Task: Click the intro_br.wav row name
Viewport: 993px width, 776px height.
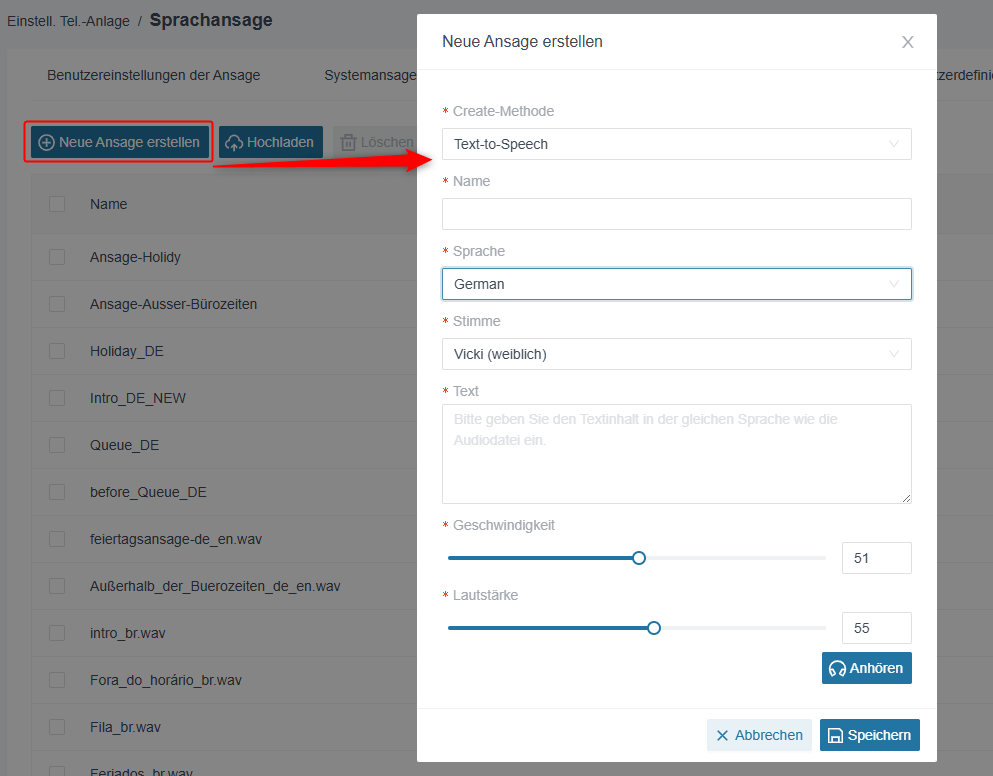Action: coord(127,633)
